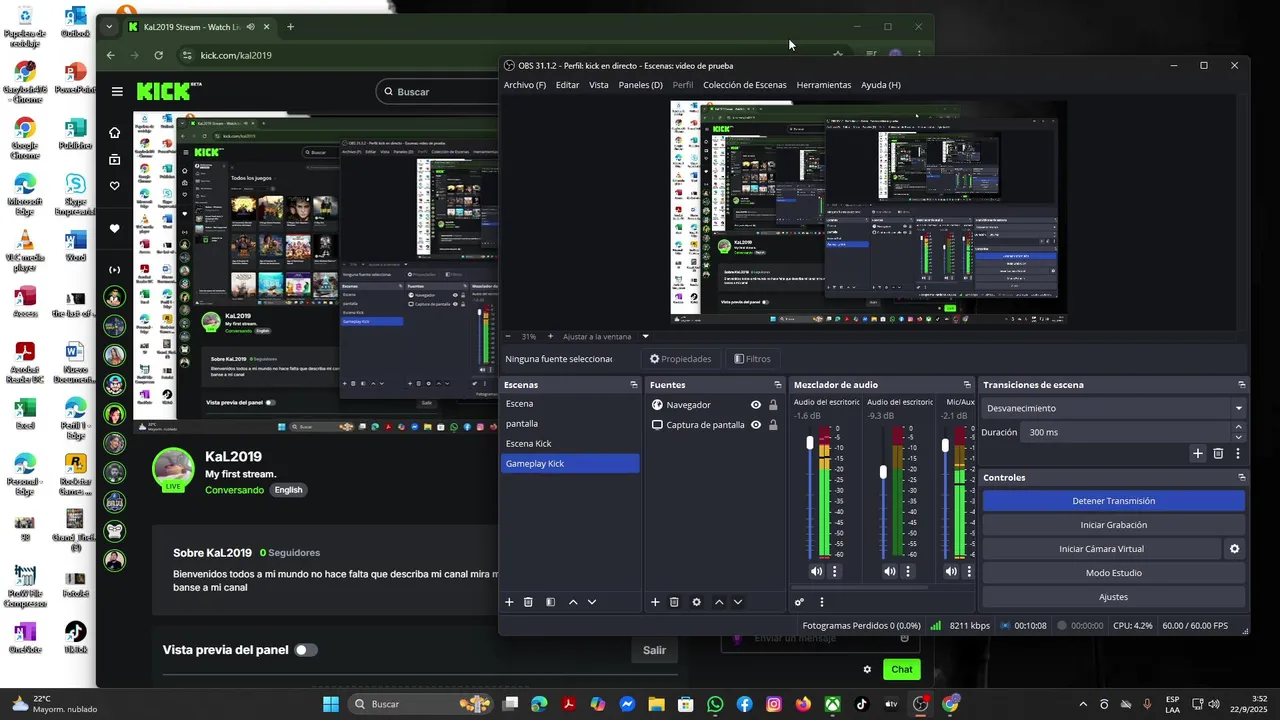Pop out Transiciones de escena dock
The width and height of the screenshot is (1280, 720).
(x=1241, y=385)
